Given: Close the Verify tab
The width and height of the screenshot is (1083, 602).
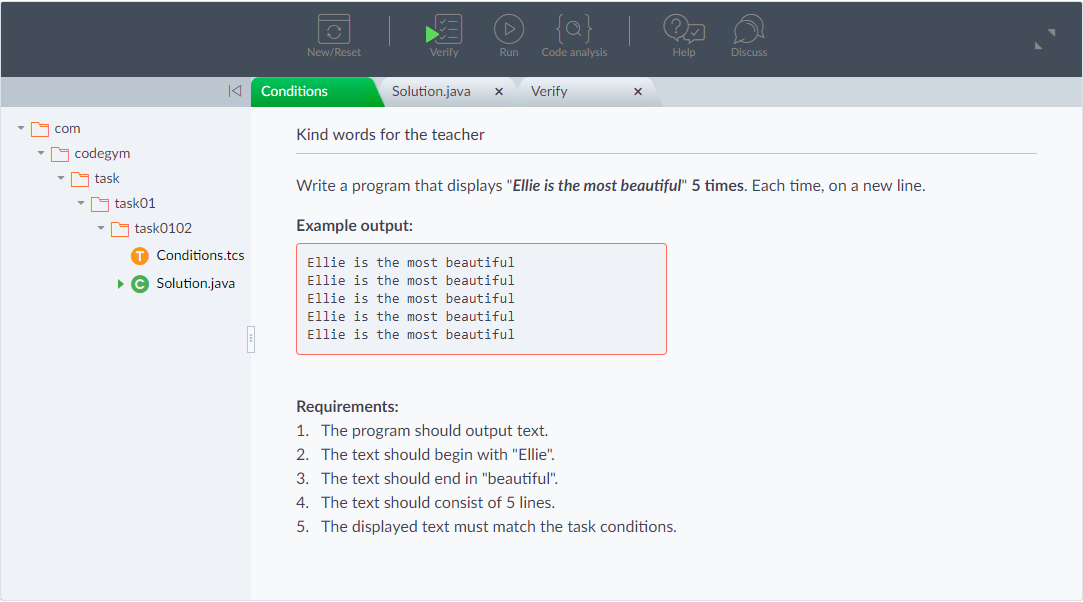Looking at the screenshot, I should click(638, 92).
